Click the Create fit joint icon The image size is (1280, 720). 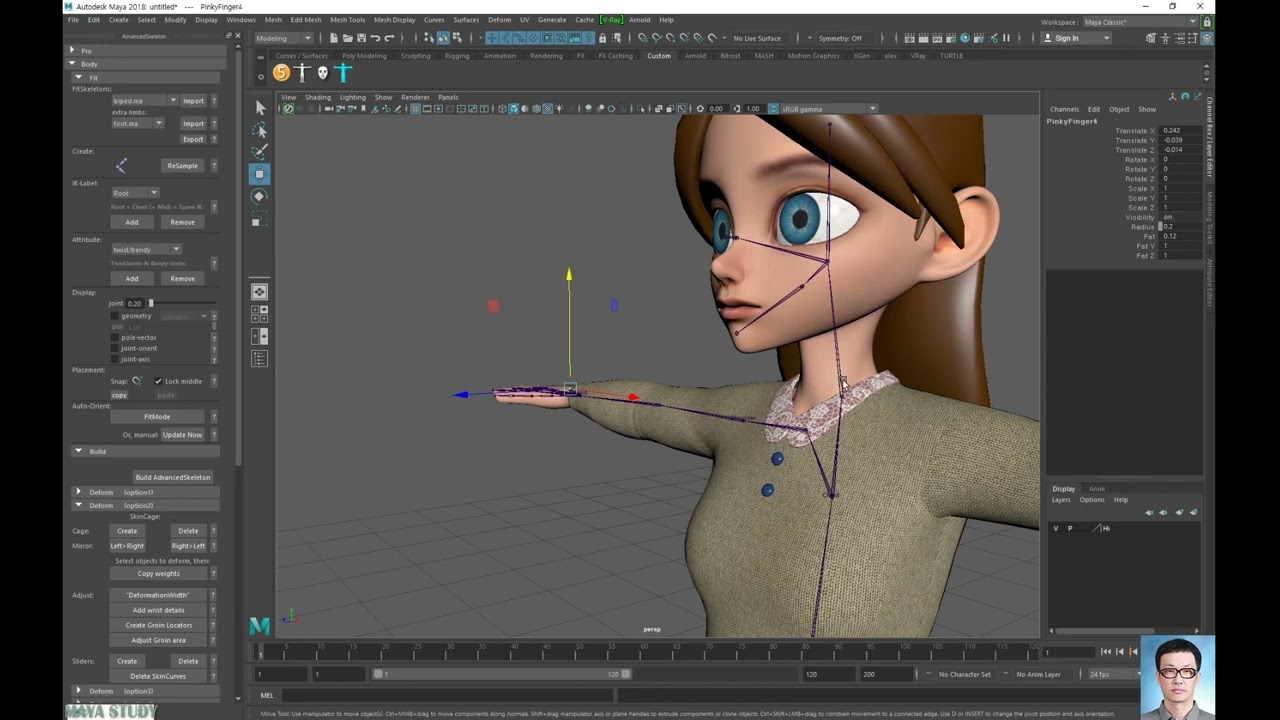(121, 166)
